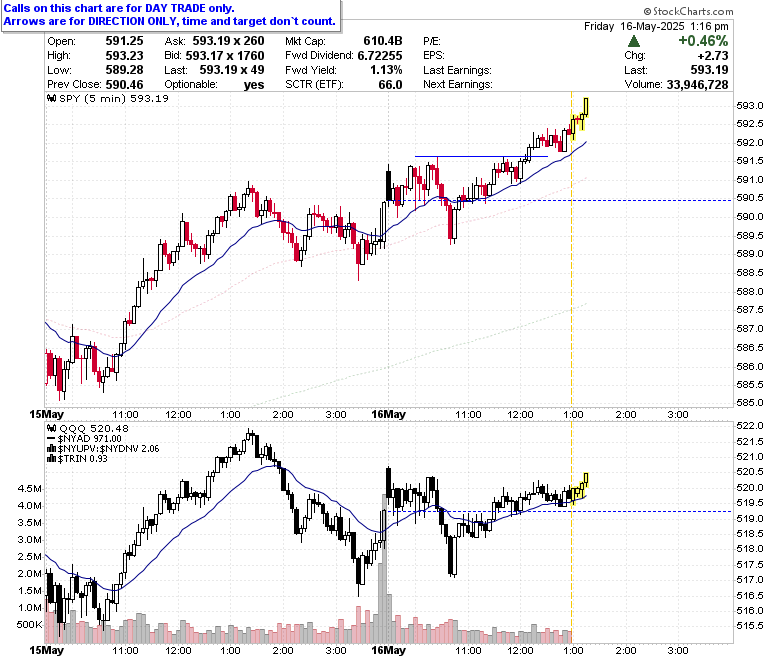Click the DAY TRADE only notice line
This screenshot has height=659, width=780.
coord(119,8)
